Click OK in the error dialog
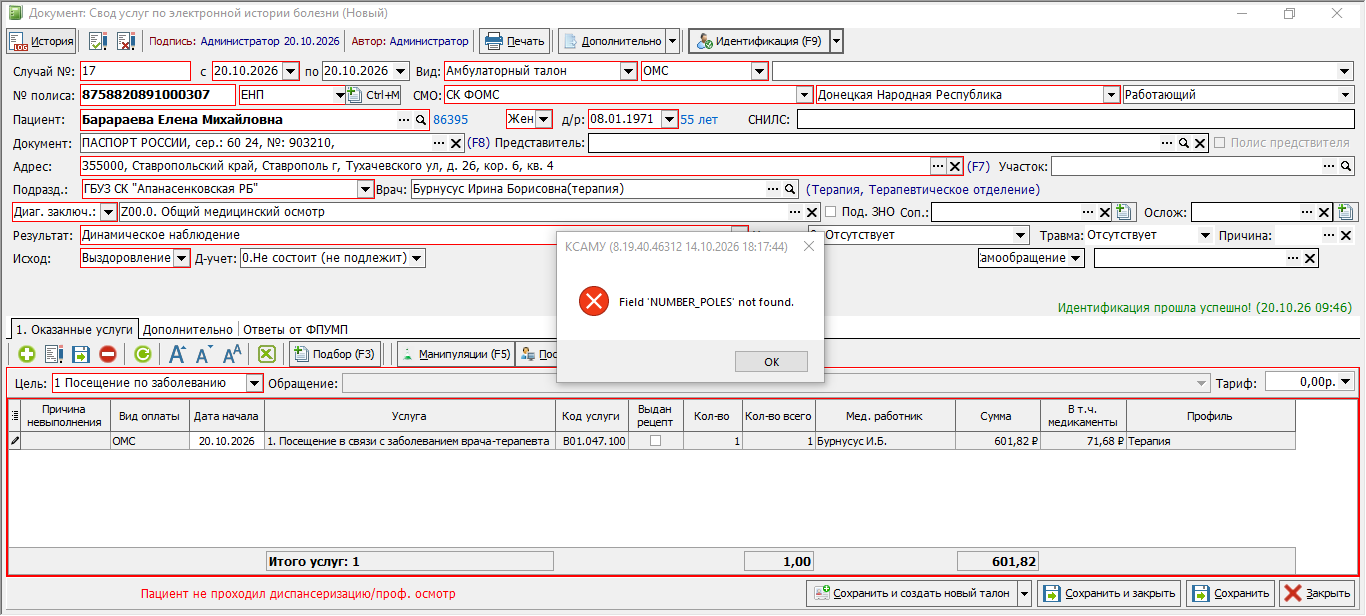The height and width of the screenshot is (616, 1366). pyautogui.click(x=771, y=362)
